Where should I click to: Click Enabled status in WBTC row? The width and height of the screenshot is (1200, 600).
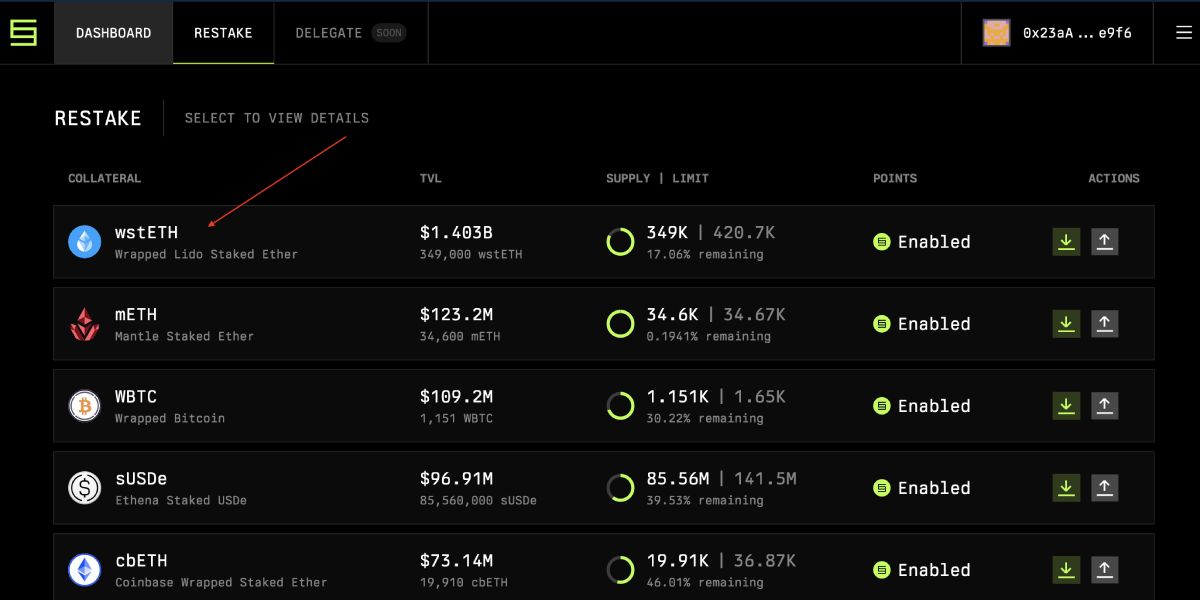934,405
